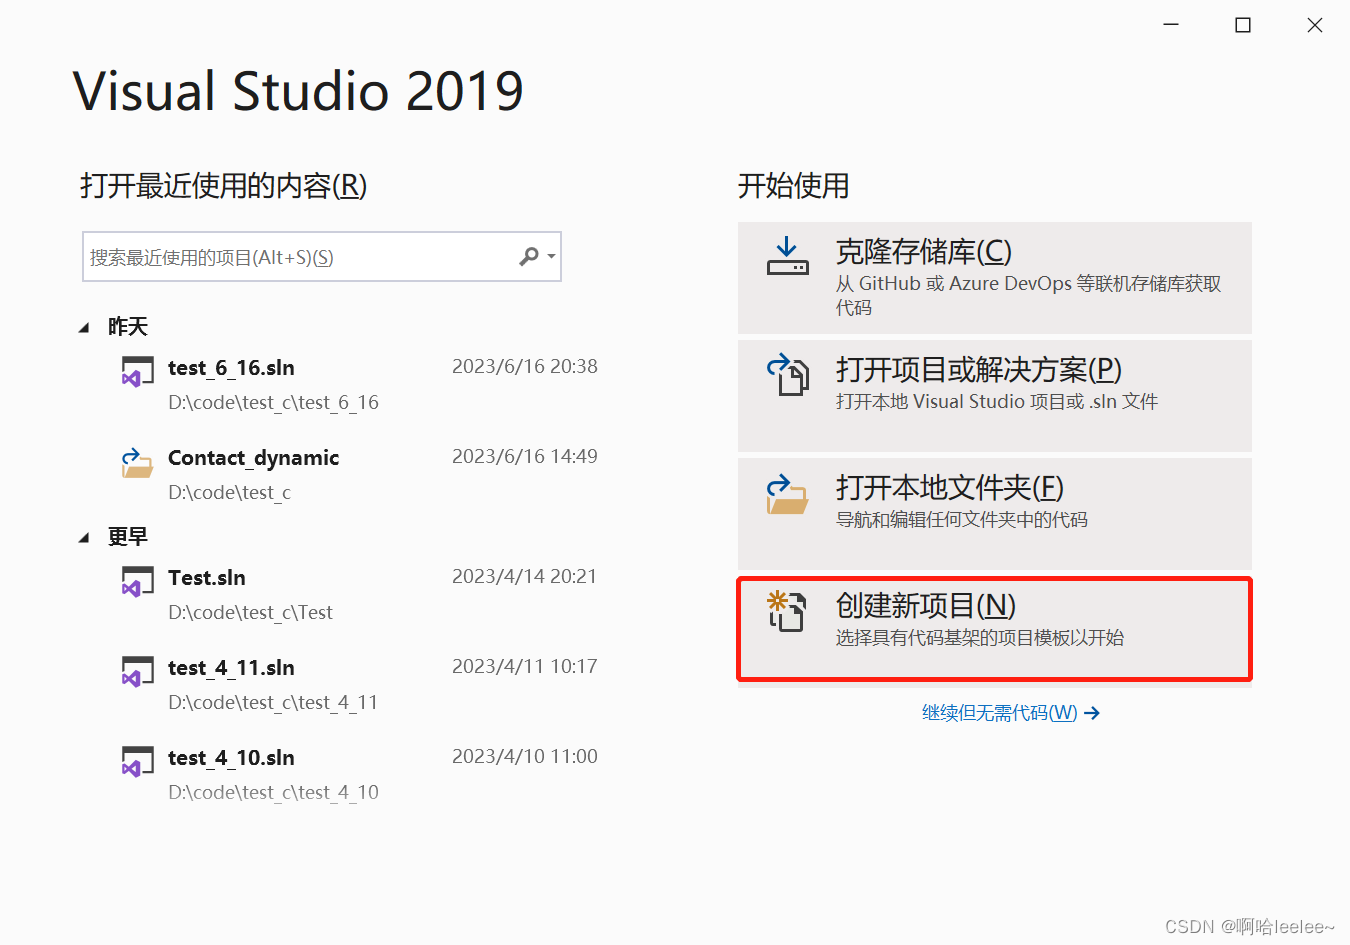Click the open local folder icon

coord(787,494)
